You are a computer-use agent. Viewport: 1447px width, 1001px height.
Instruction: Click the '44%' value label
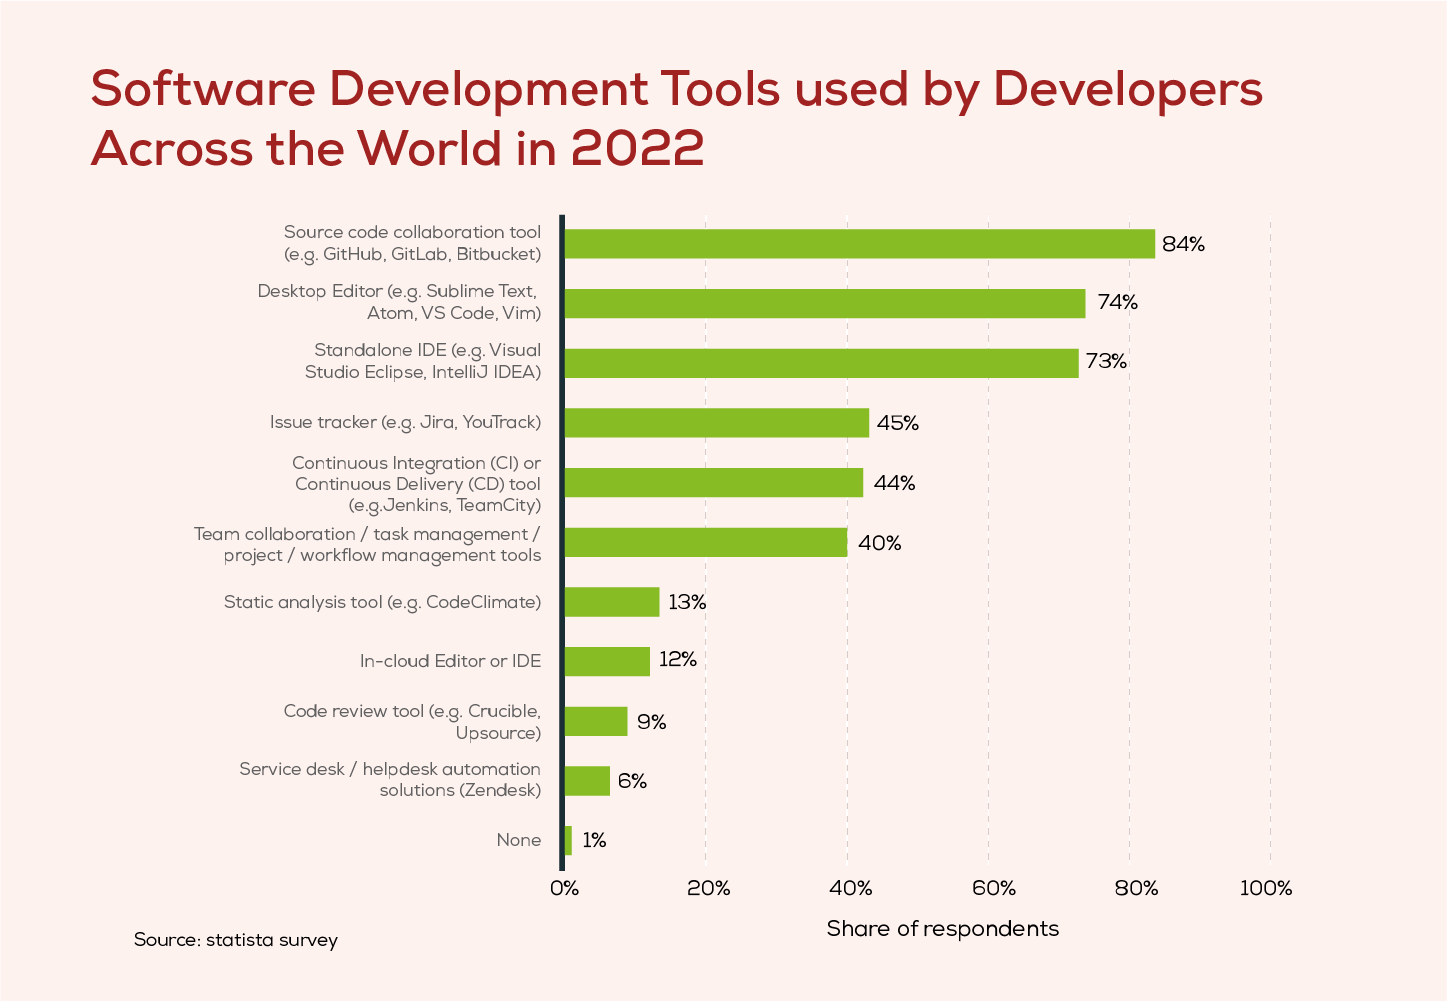coord(894,483)
